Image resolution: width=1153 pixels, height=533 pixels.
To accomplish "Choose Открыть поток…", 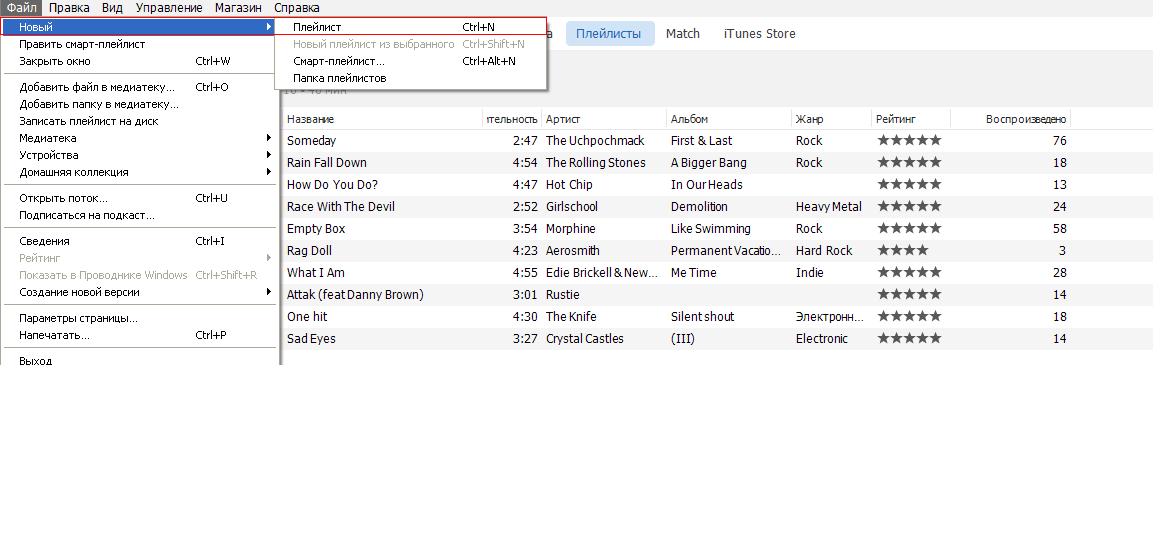I will pyautogui.click(x=139, y=198).
